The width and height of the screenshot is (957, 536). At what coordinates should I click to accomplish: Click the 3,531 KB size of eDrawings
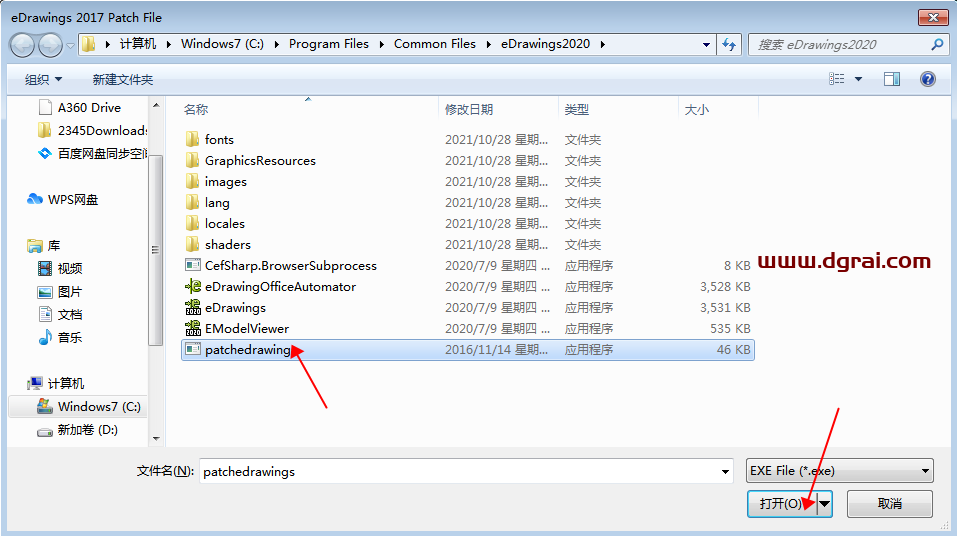pyautogui.click(x=725, y=308)
